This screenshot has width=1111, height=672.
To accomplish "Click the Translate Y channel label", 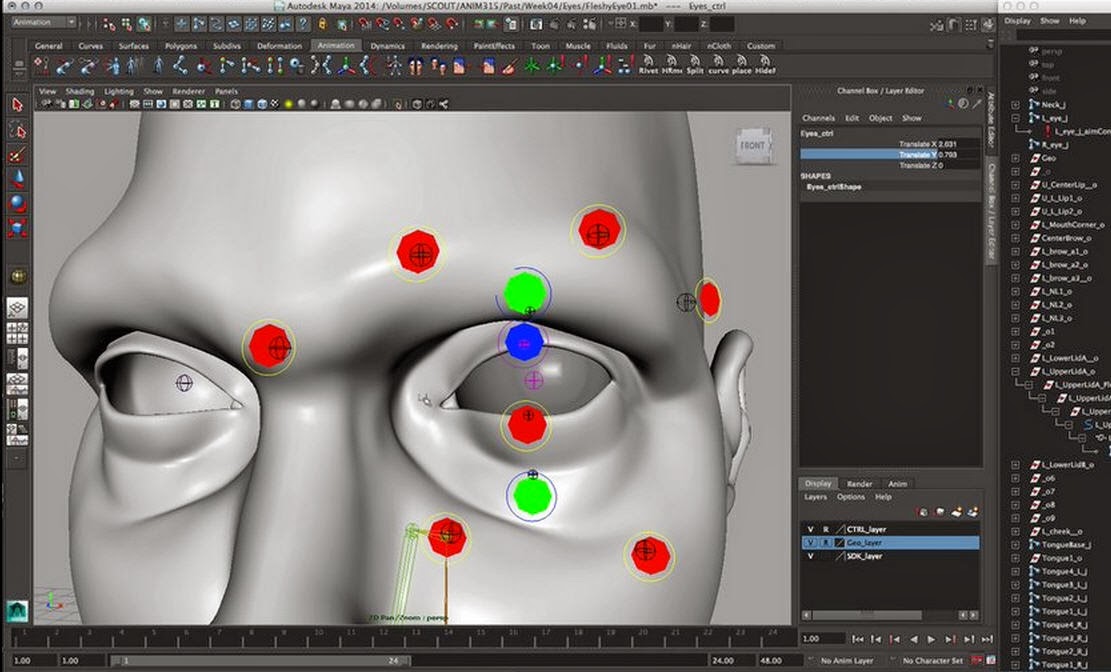I will pos(918,155).
